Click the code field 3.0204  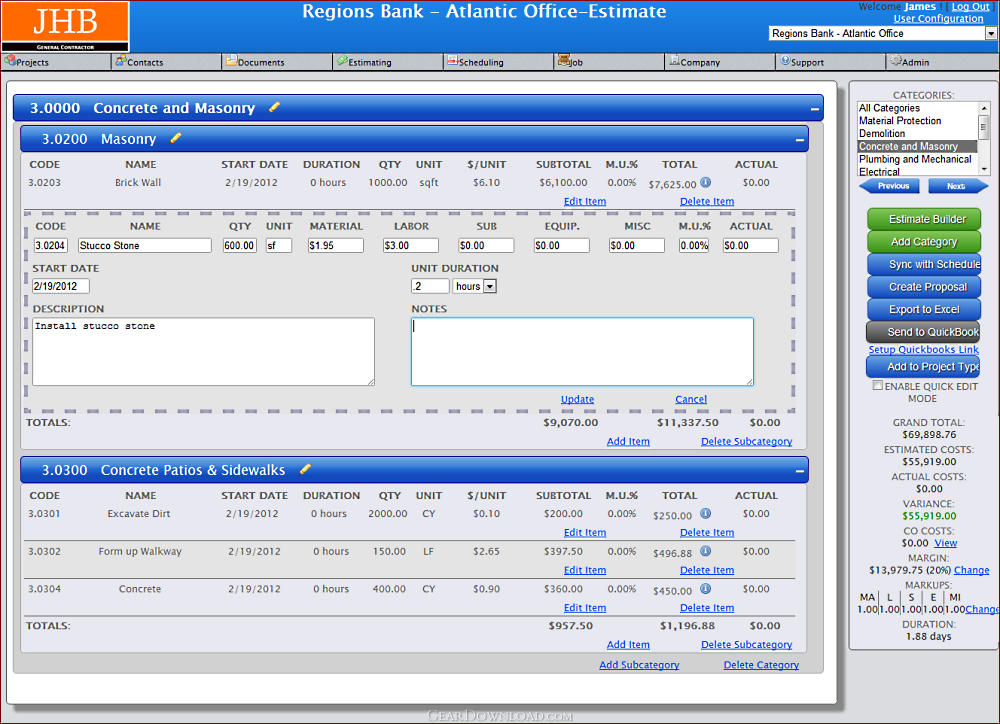click(x=50, y=246)
